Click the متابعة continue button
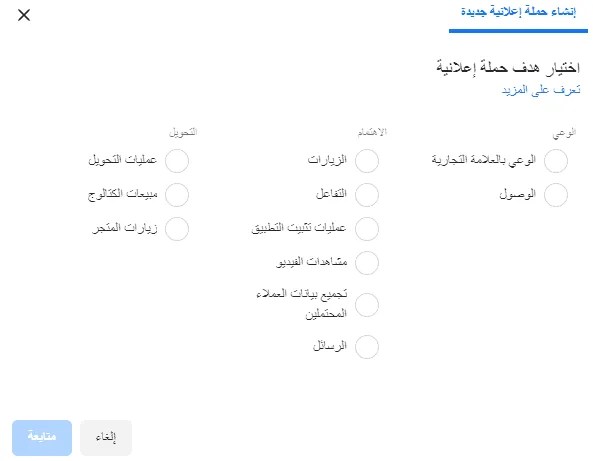 42,438
